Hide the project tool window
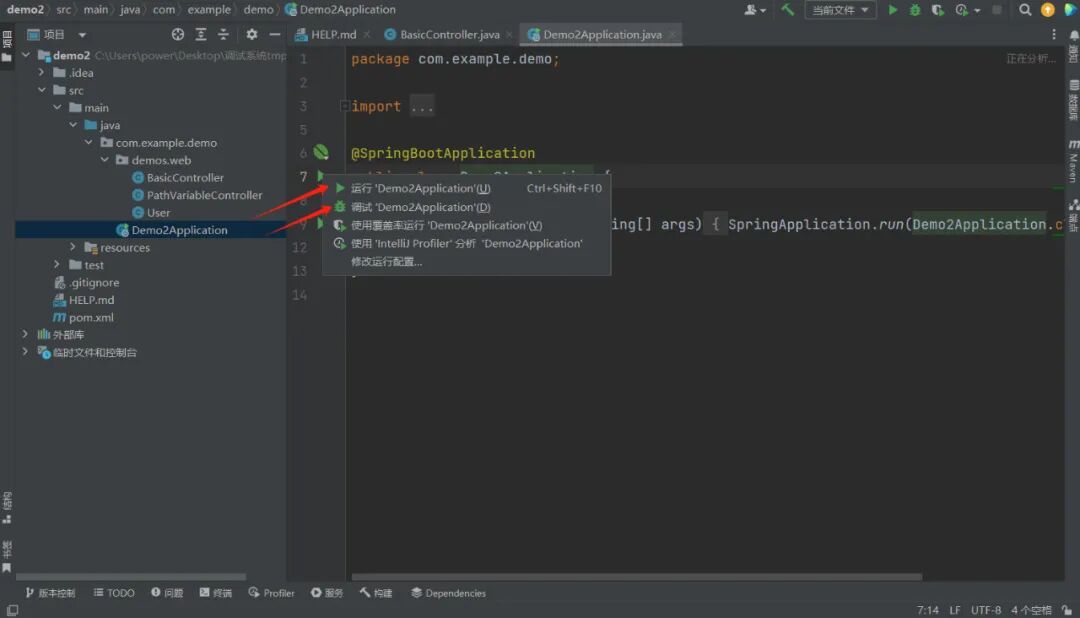Screen dimensions: 1080x618 [x=275, y=34]
